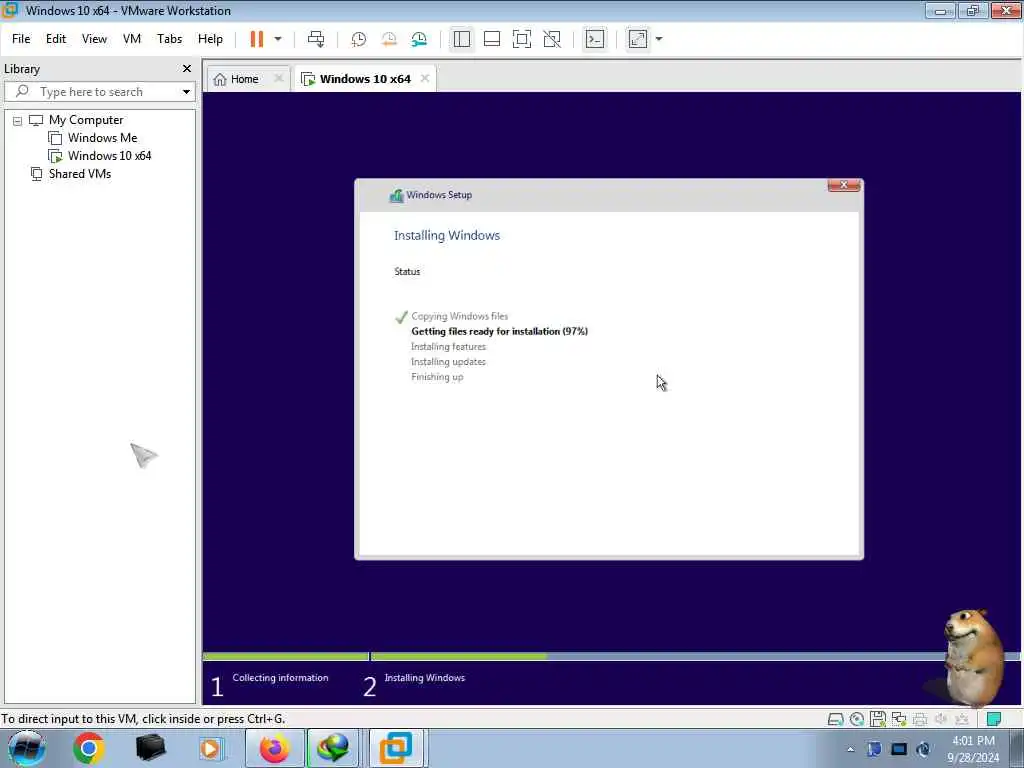This screenshot has height=768, width=1024.
Task: Click the taskbar clock showing 4:01 PM
Action: coord(973,749)
